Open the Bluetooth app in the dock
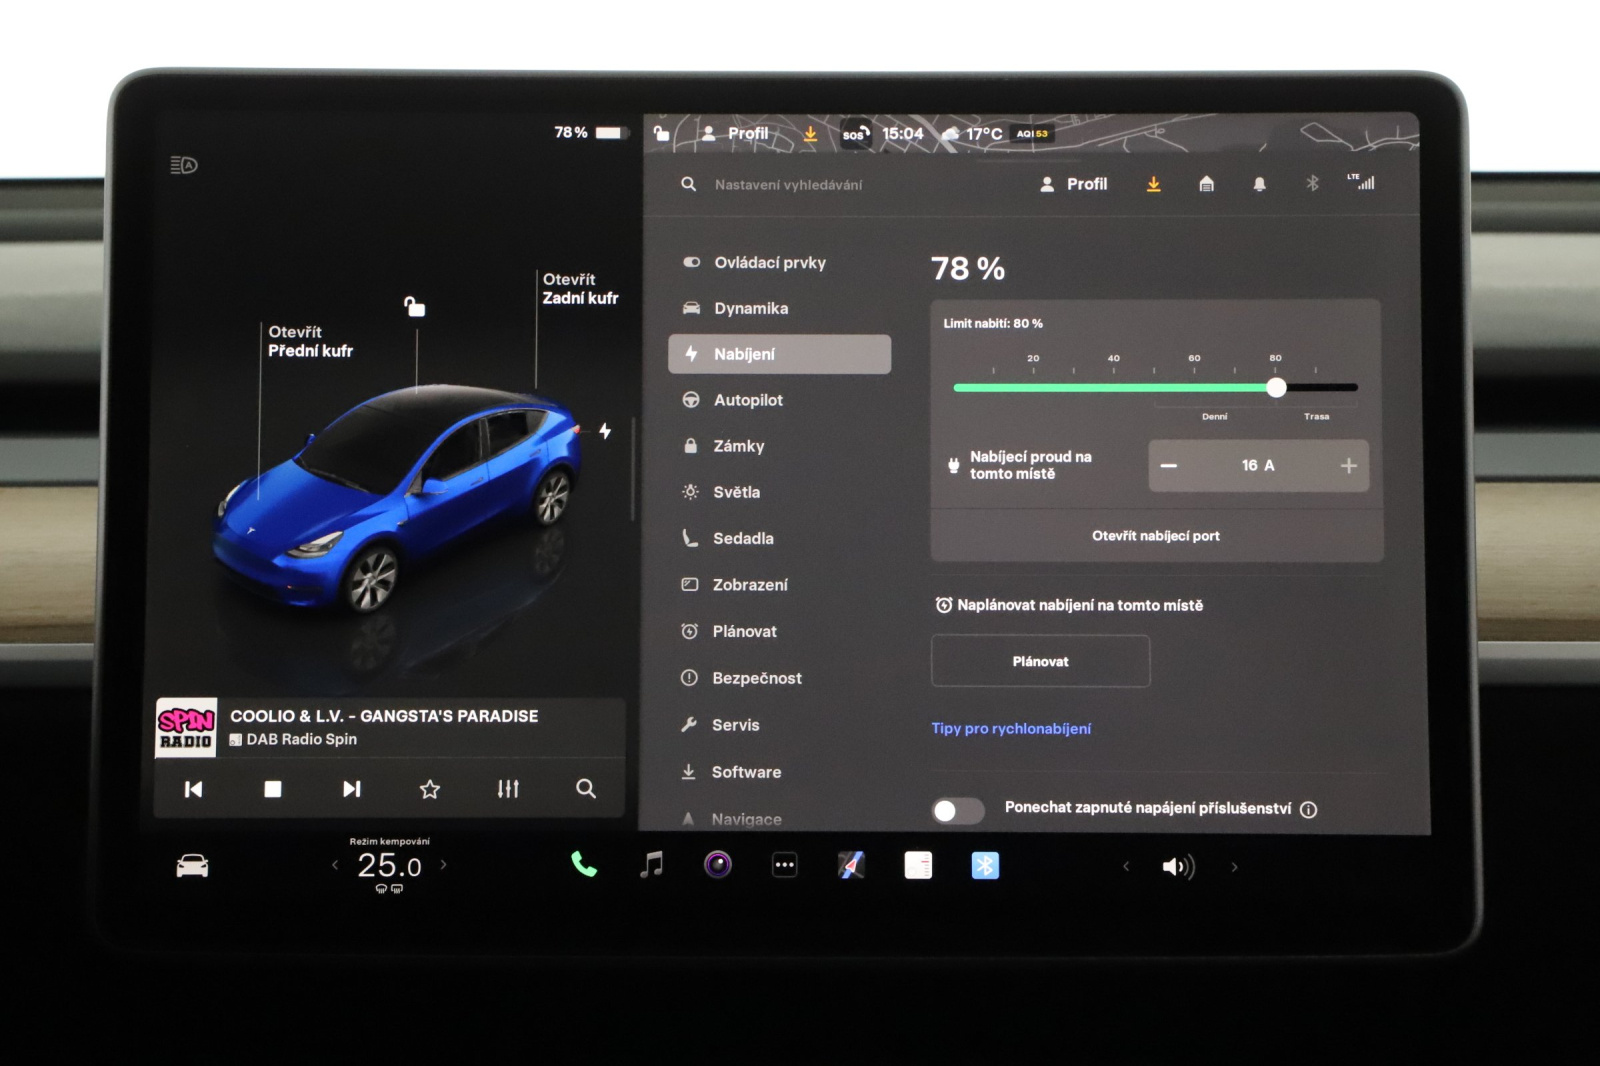 tap(984, 866)
